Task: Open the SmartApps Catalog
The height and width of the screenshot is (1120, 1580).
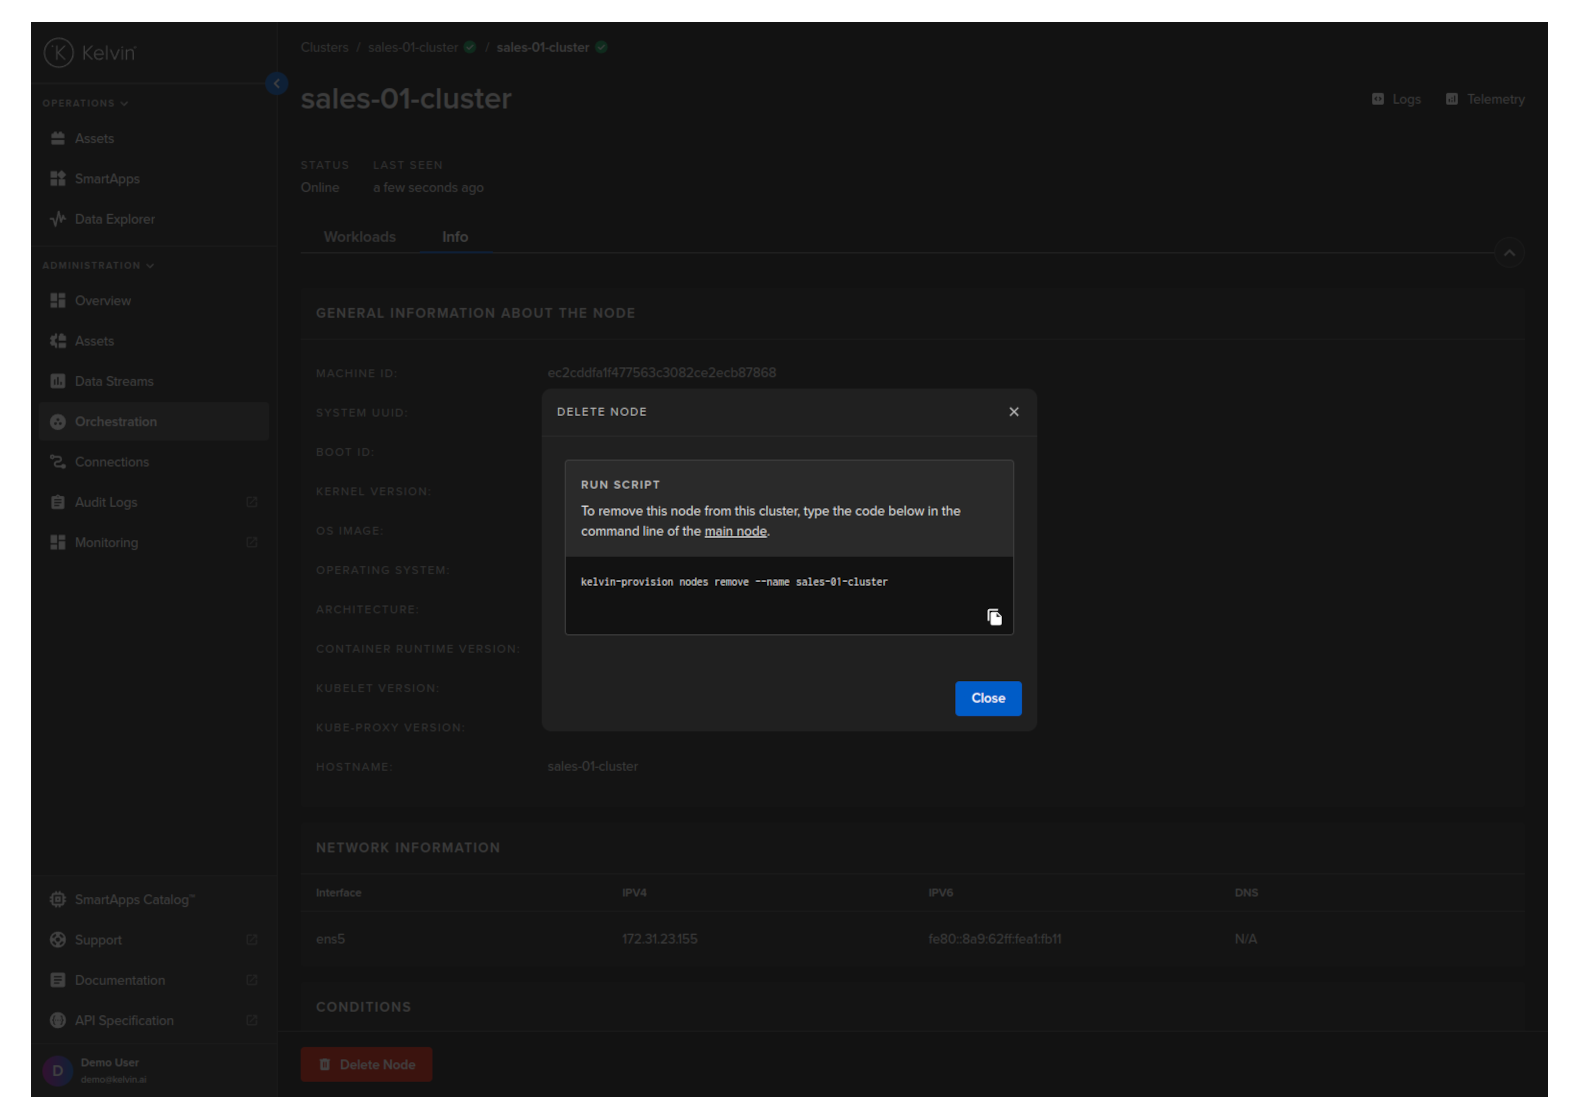Action: click(x=133, y=900)
